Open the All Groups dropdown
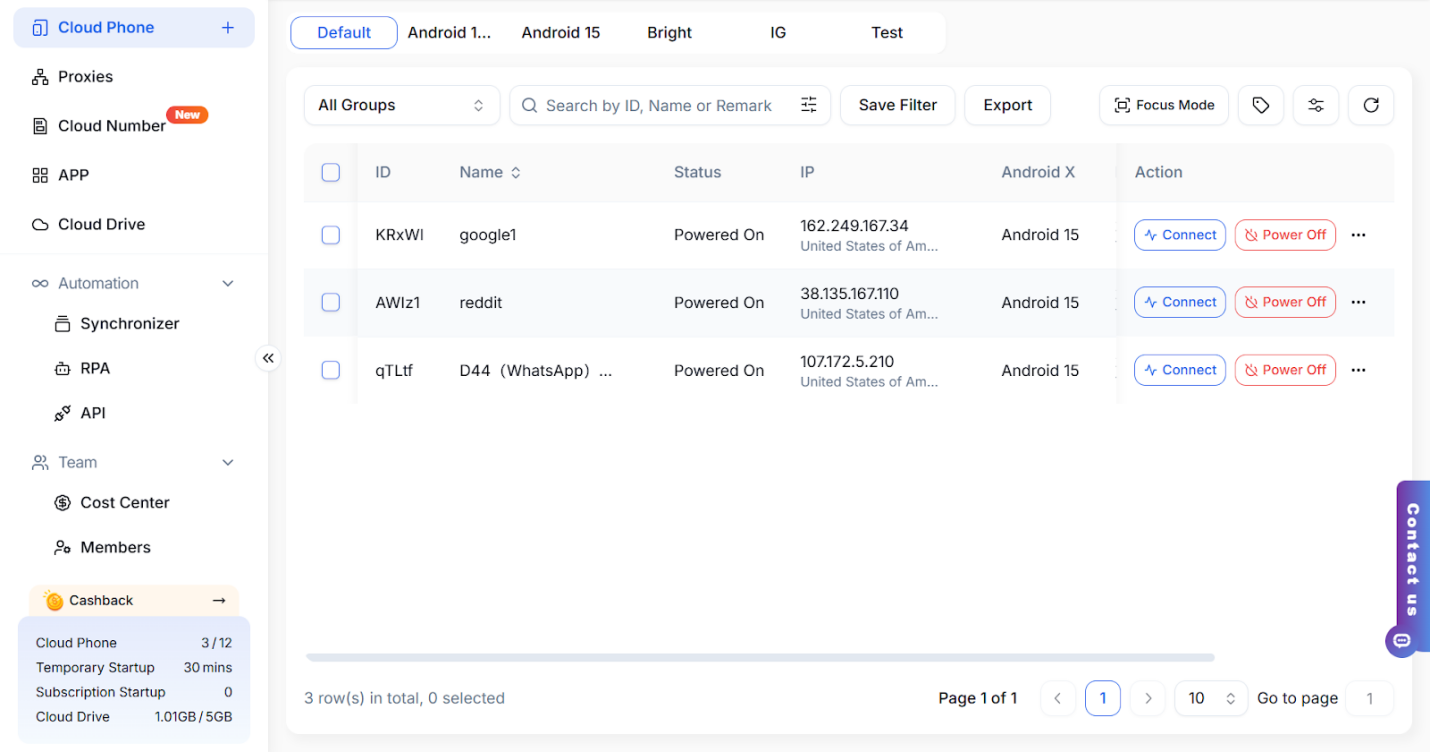The height and width of the screenshot is (752, 1430). [401, 105]
